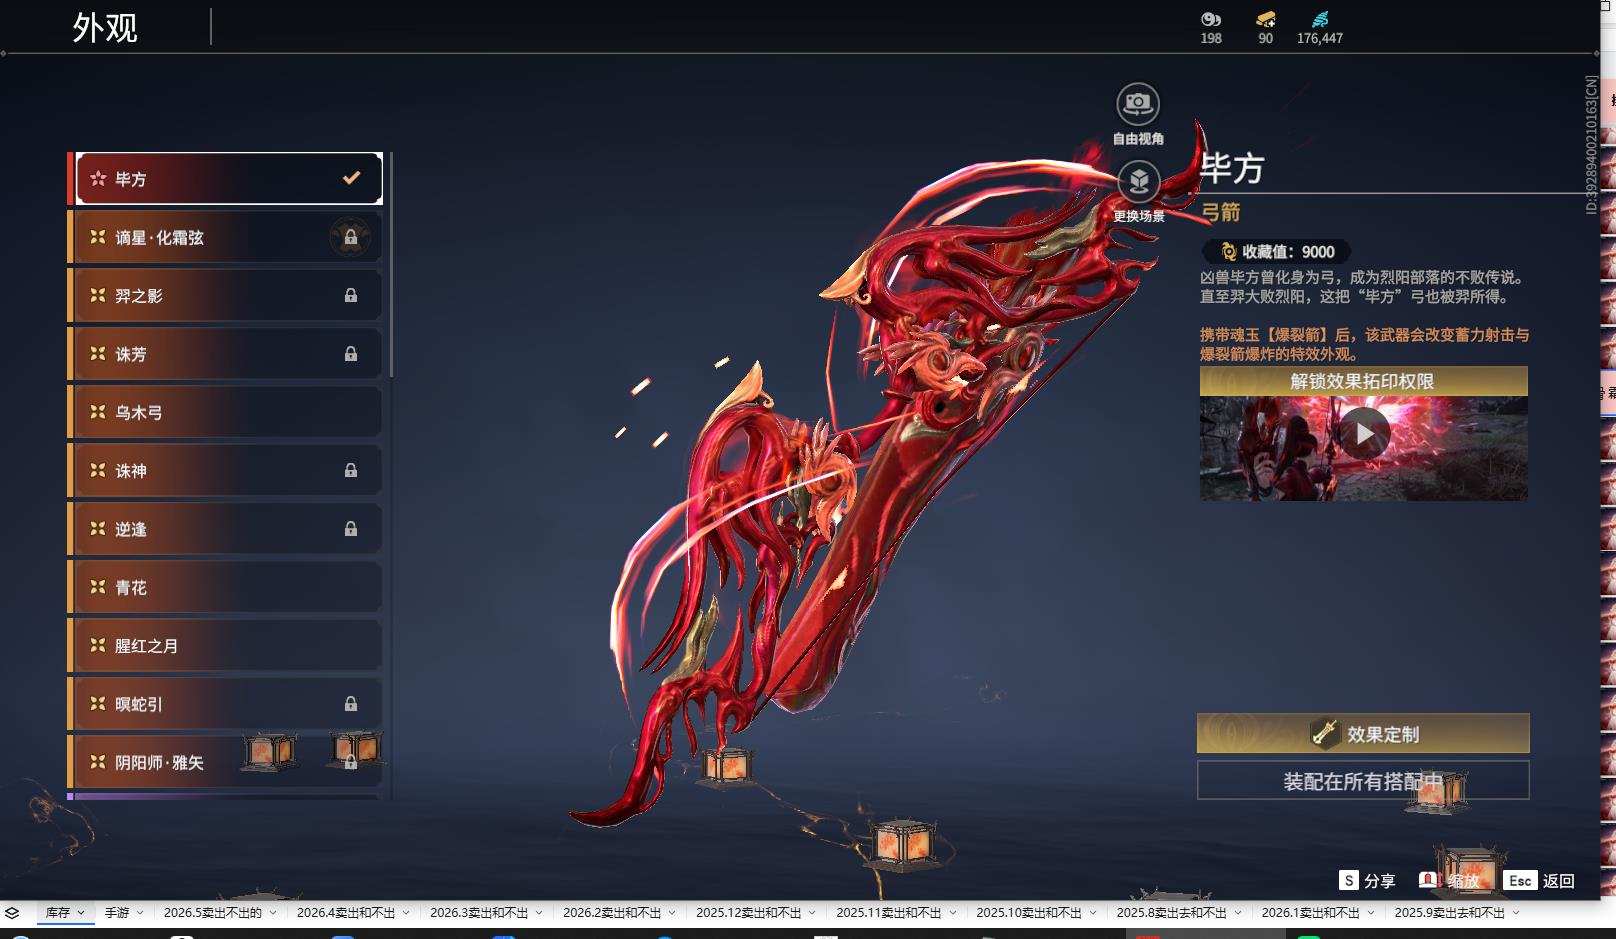Switch to the 2025.12卖出和不出 sheet tab
Viewport: 1616px width, 939px height.
pyautogui.click(x=749, y=913)
